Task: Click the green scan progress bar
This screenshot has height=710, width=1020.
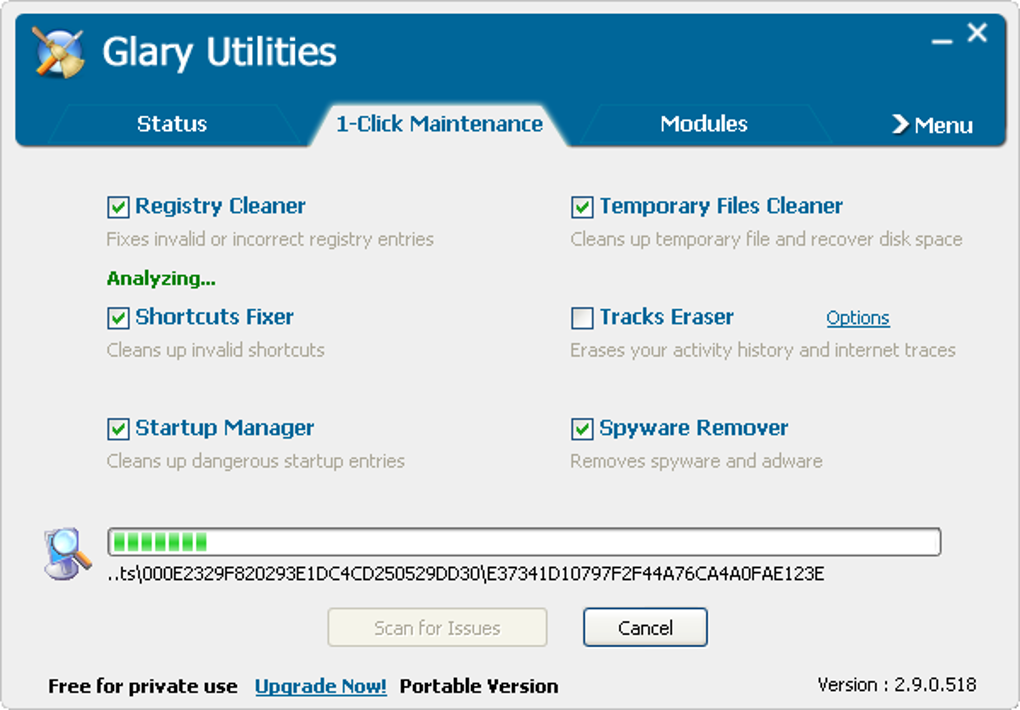Action: (x=524, y=541)
